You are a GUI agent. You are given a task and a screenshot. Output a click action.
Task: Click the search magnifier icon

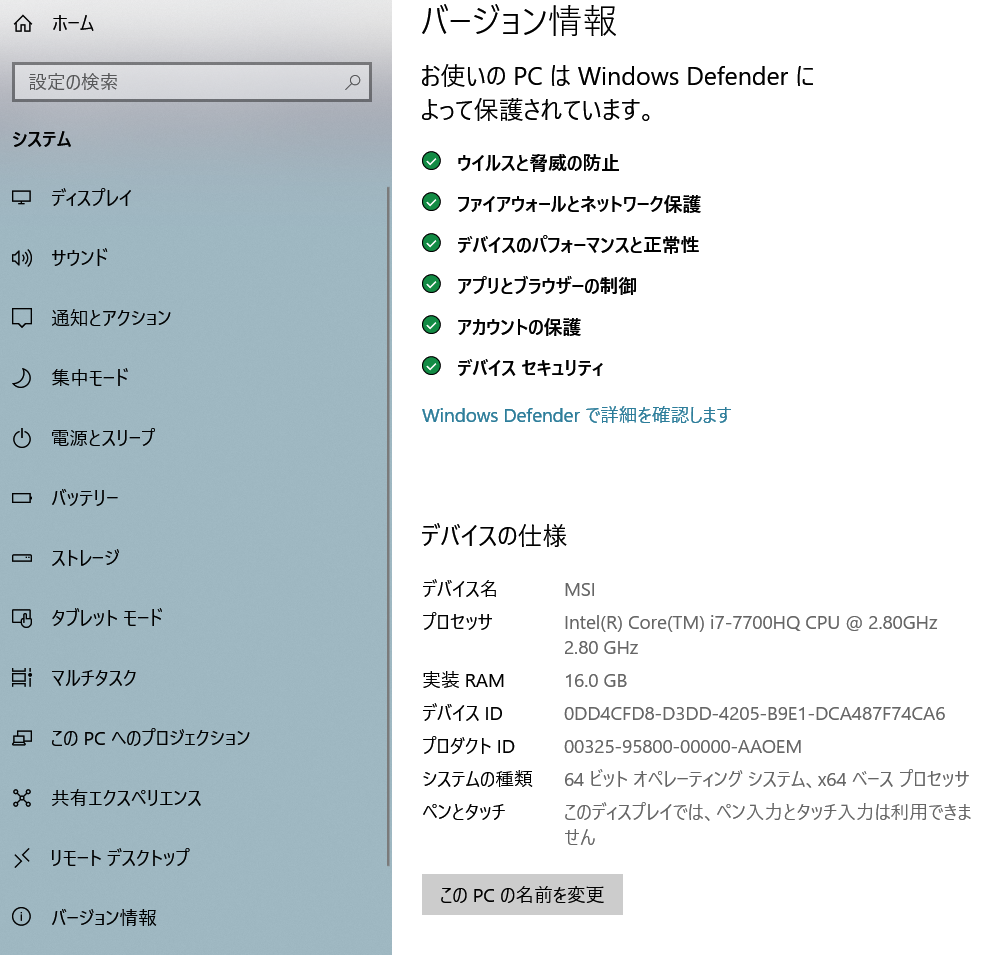click(352, 82)
